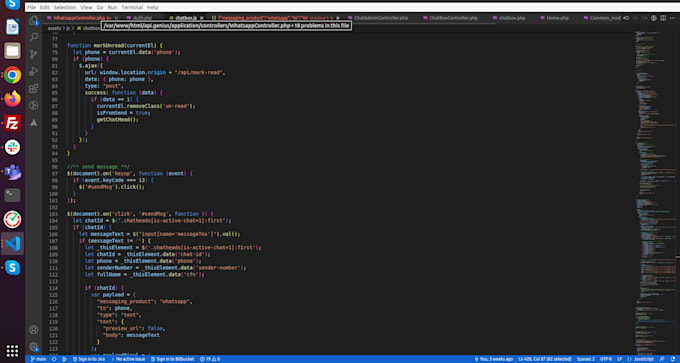Click the notifications bell in status bar
Screen dimensions: 680x363
coord(673,359)
